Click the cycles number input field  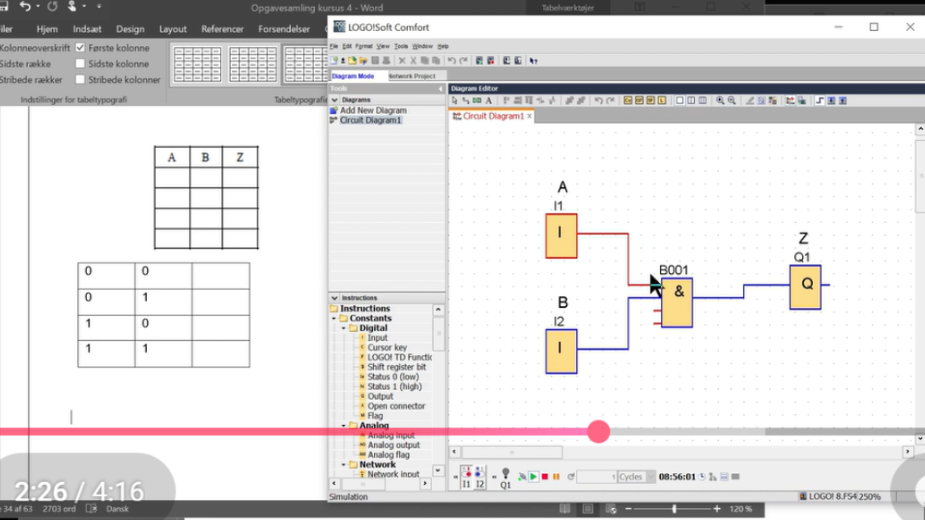pos(596,476)
